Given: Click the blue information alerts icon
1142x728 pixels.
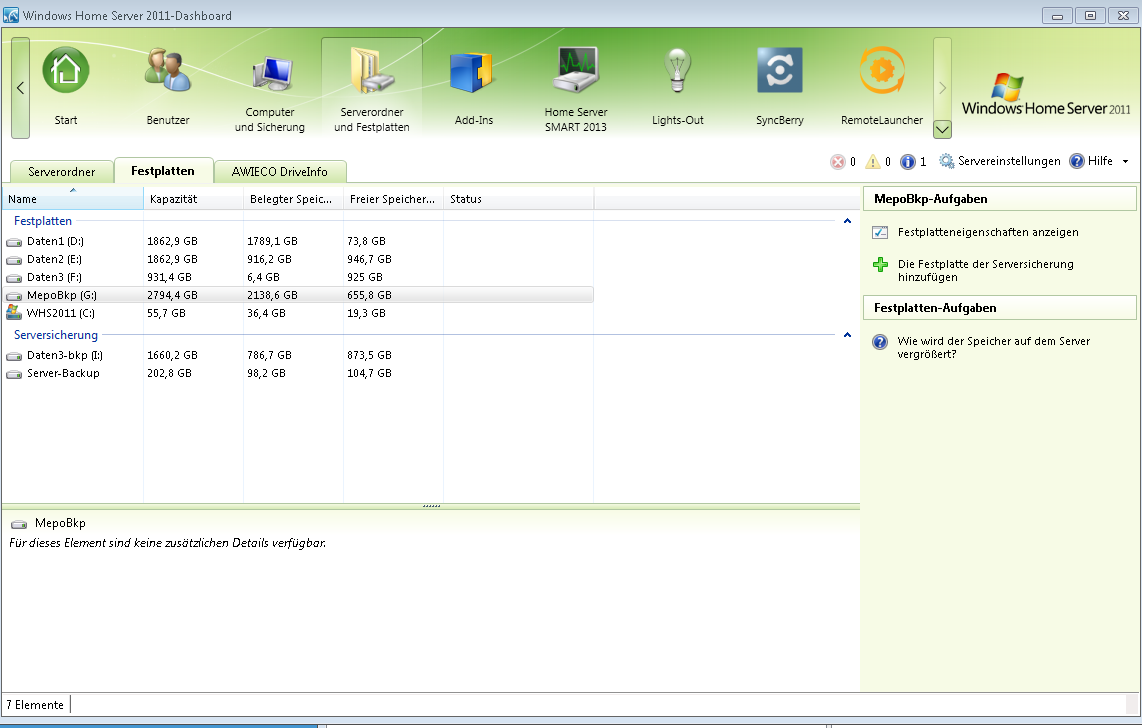Looking at the screenshot, I should 907,162.
